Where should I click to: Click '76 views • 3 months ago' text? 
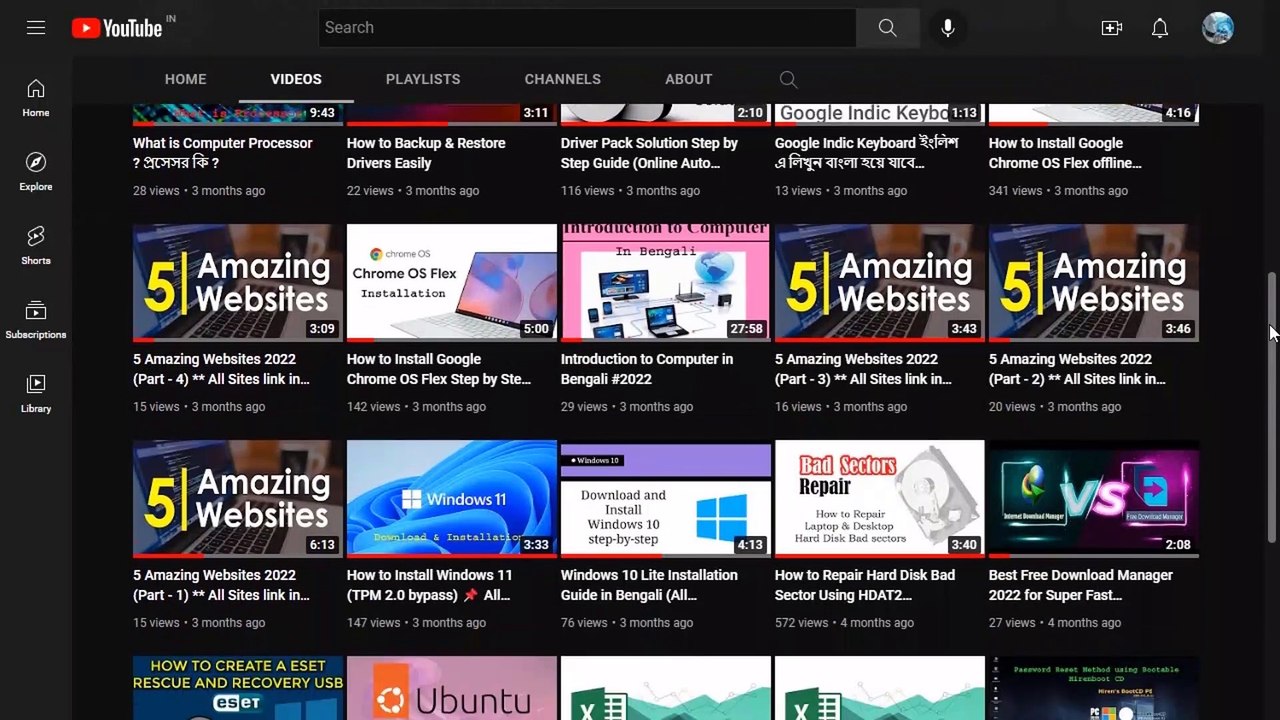click(x=627, y=623)
